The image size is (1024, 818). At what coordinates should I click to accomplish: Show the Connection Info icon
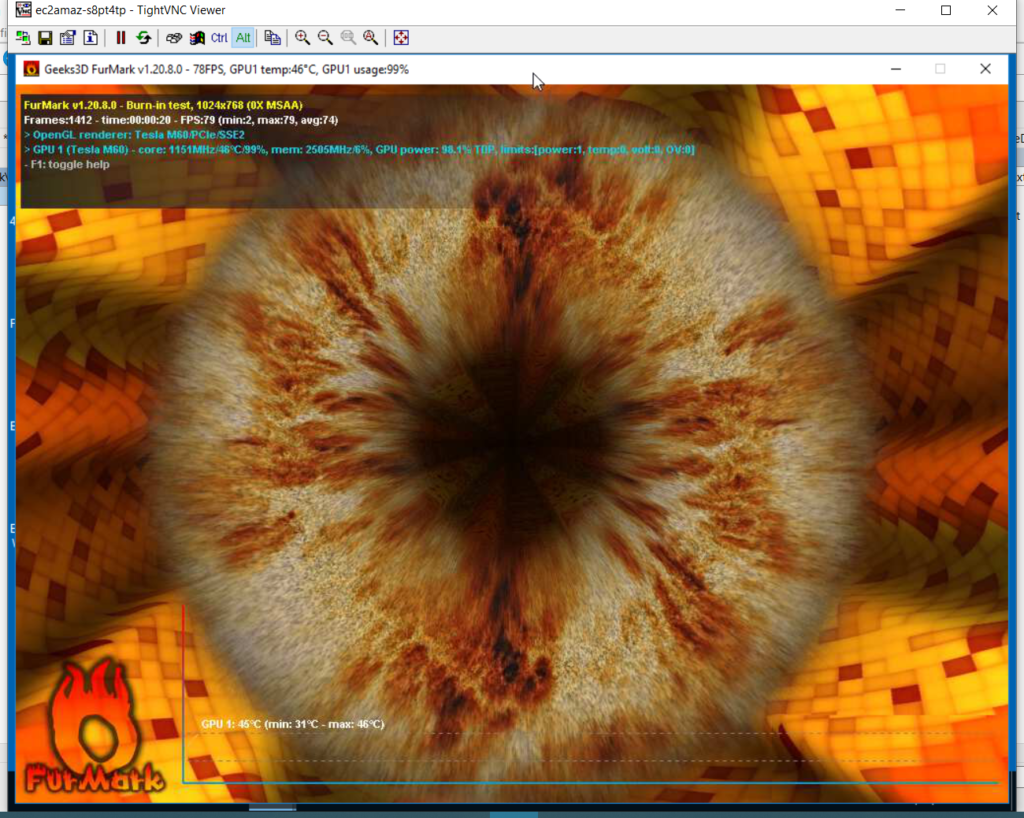[90, 38]
